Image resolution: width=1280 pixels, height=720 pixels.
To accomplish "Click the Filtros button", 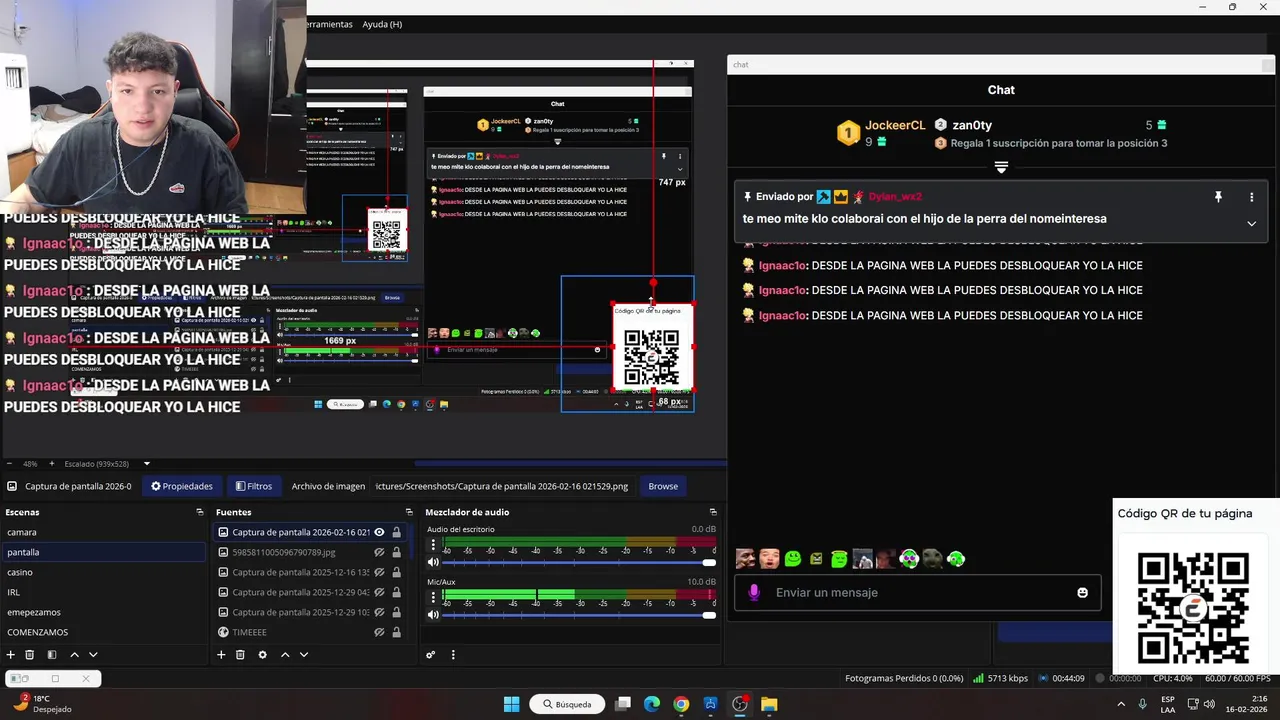I will [x=254, y=486].
